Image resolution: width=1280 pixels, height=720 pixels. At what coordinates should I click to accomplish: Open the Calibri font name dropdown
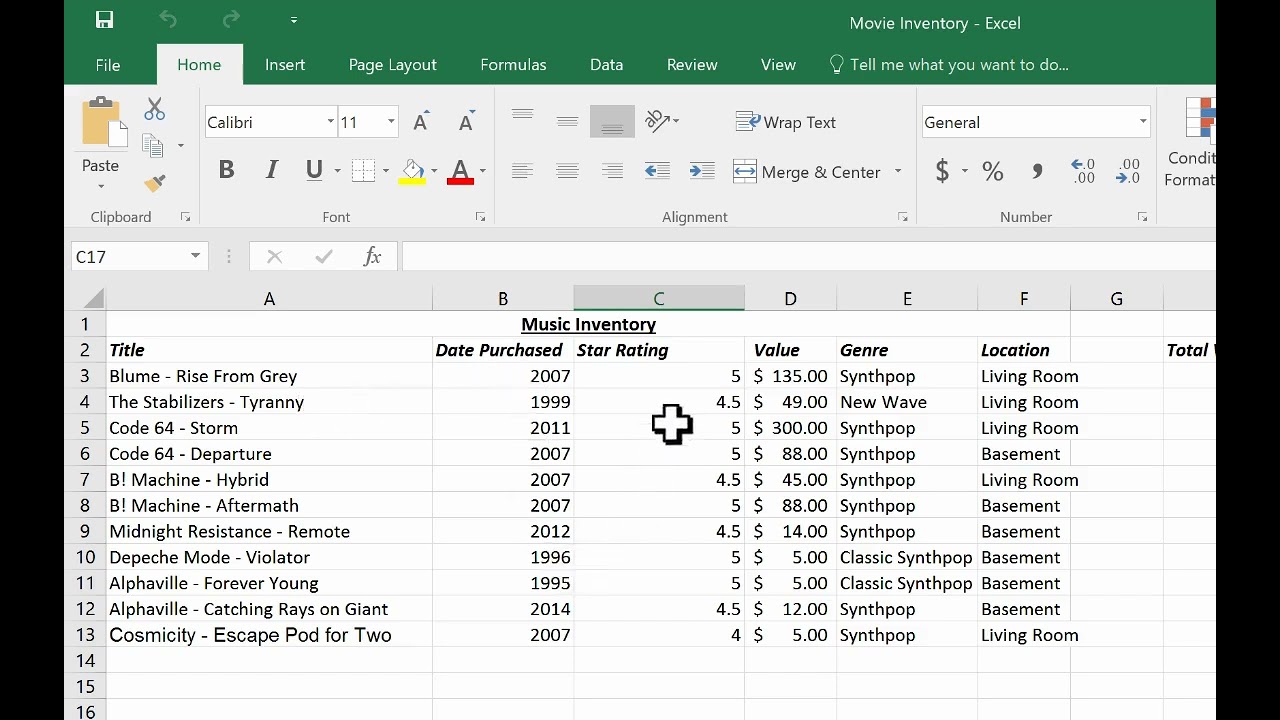tap(330, 122)
